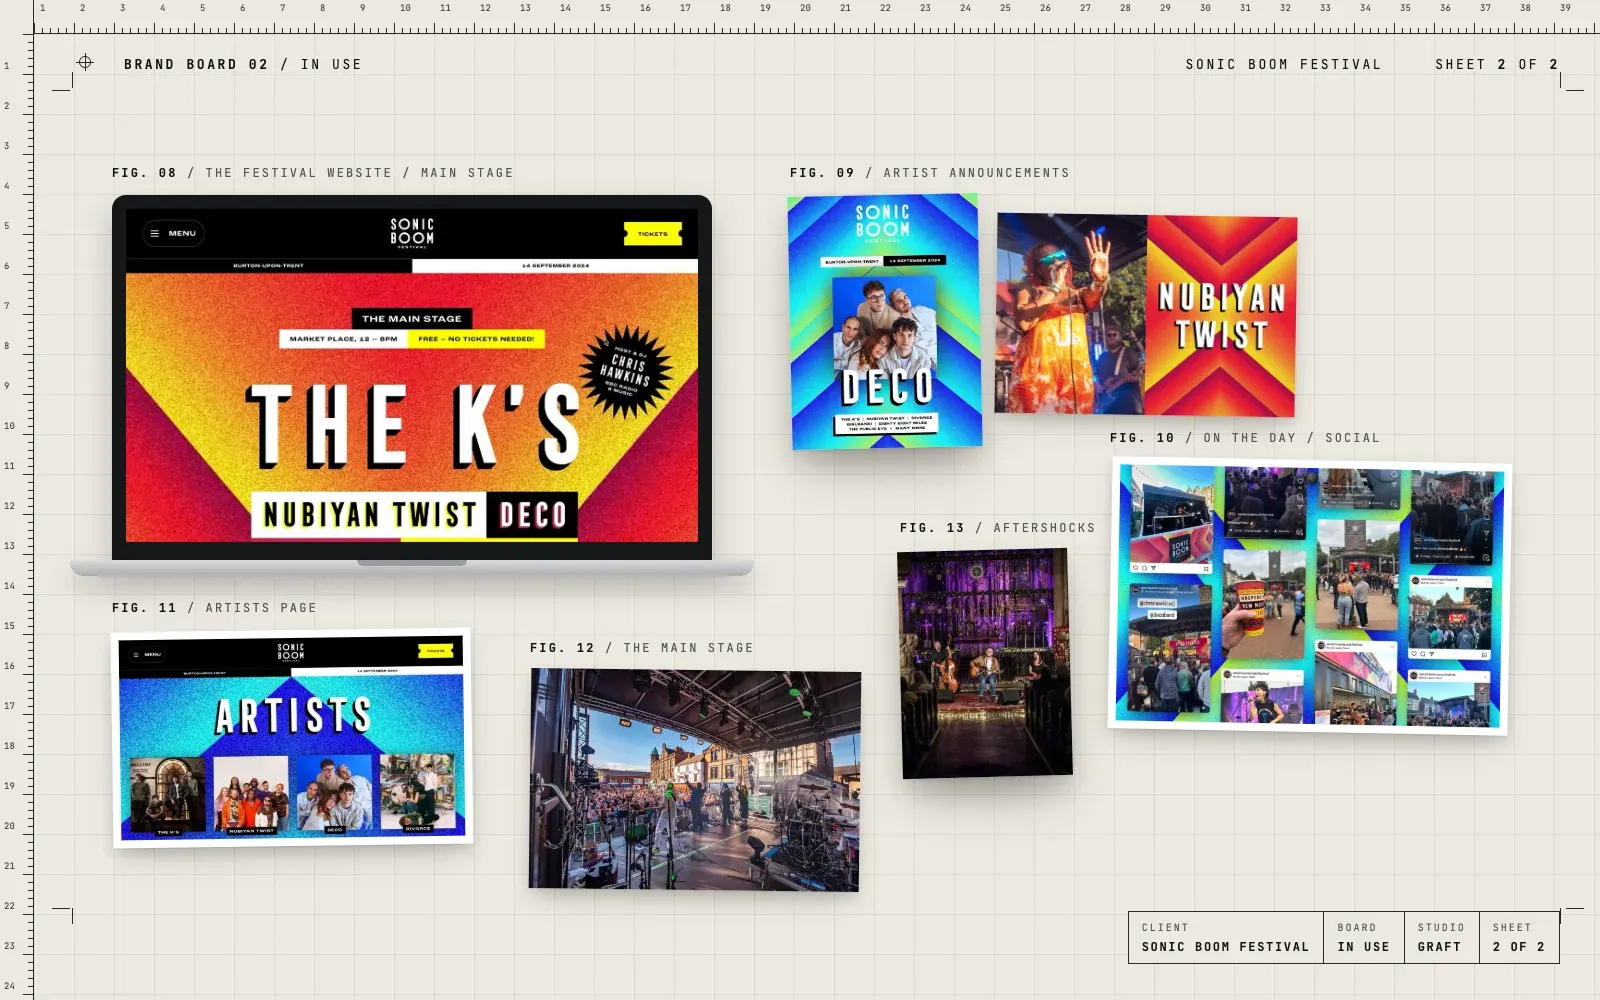1600x1000 pixels.
Task: Click FREE – NO TICKETS NEEDED yellow tag
Action: [476, 339]
